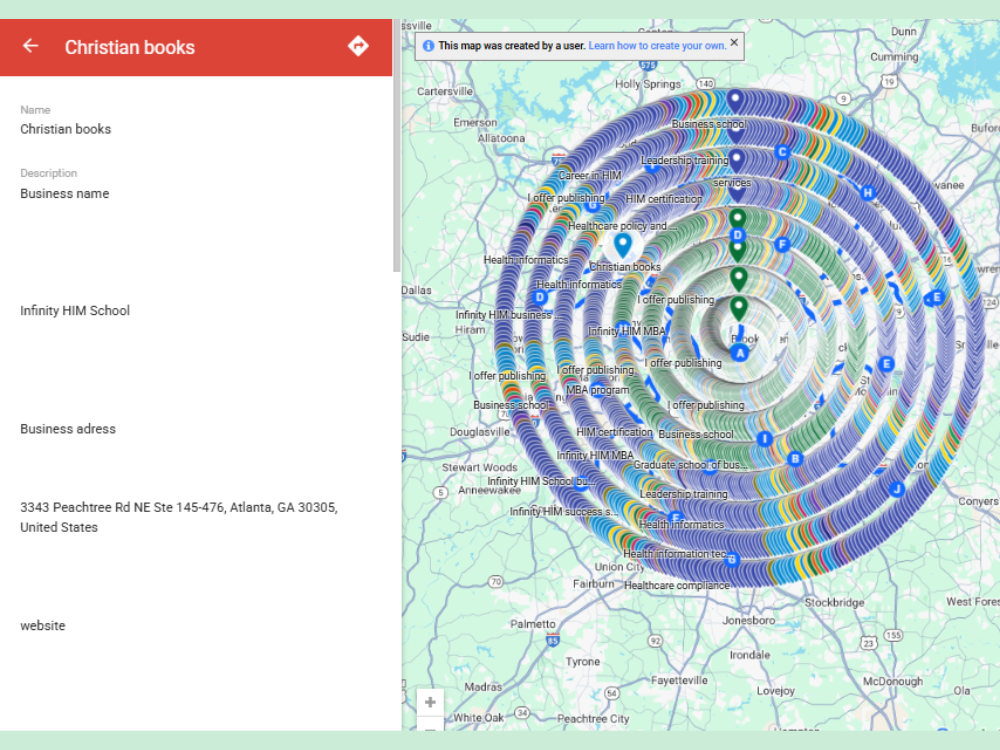Click the 'Leadership training' label near the top
Viewport: 1000px width, 750px height.
click(x=685, y=160)
